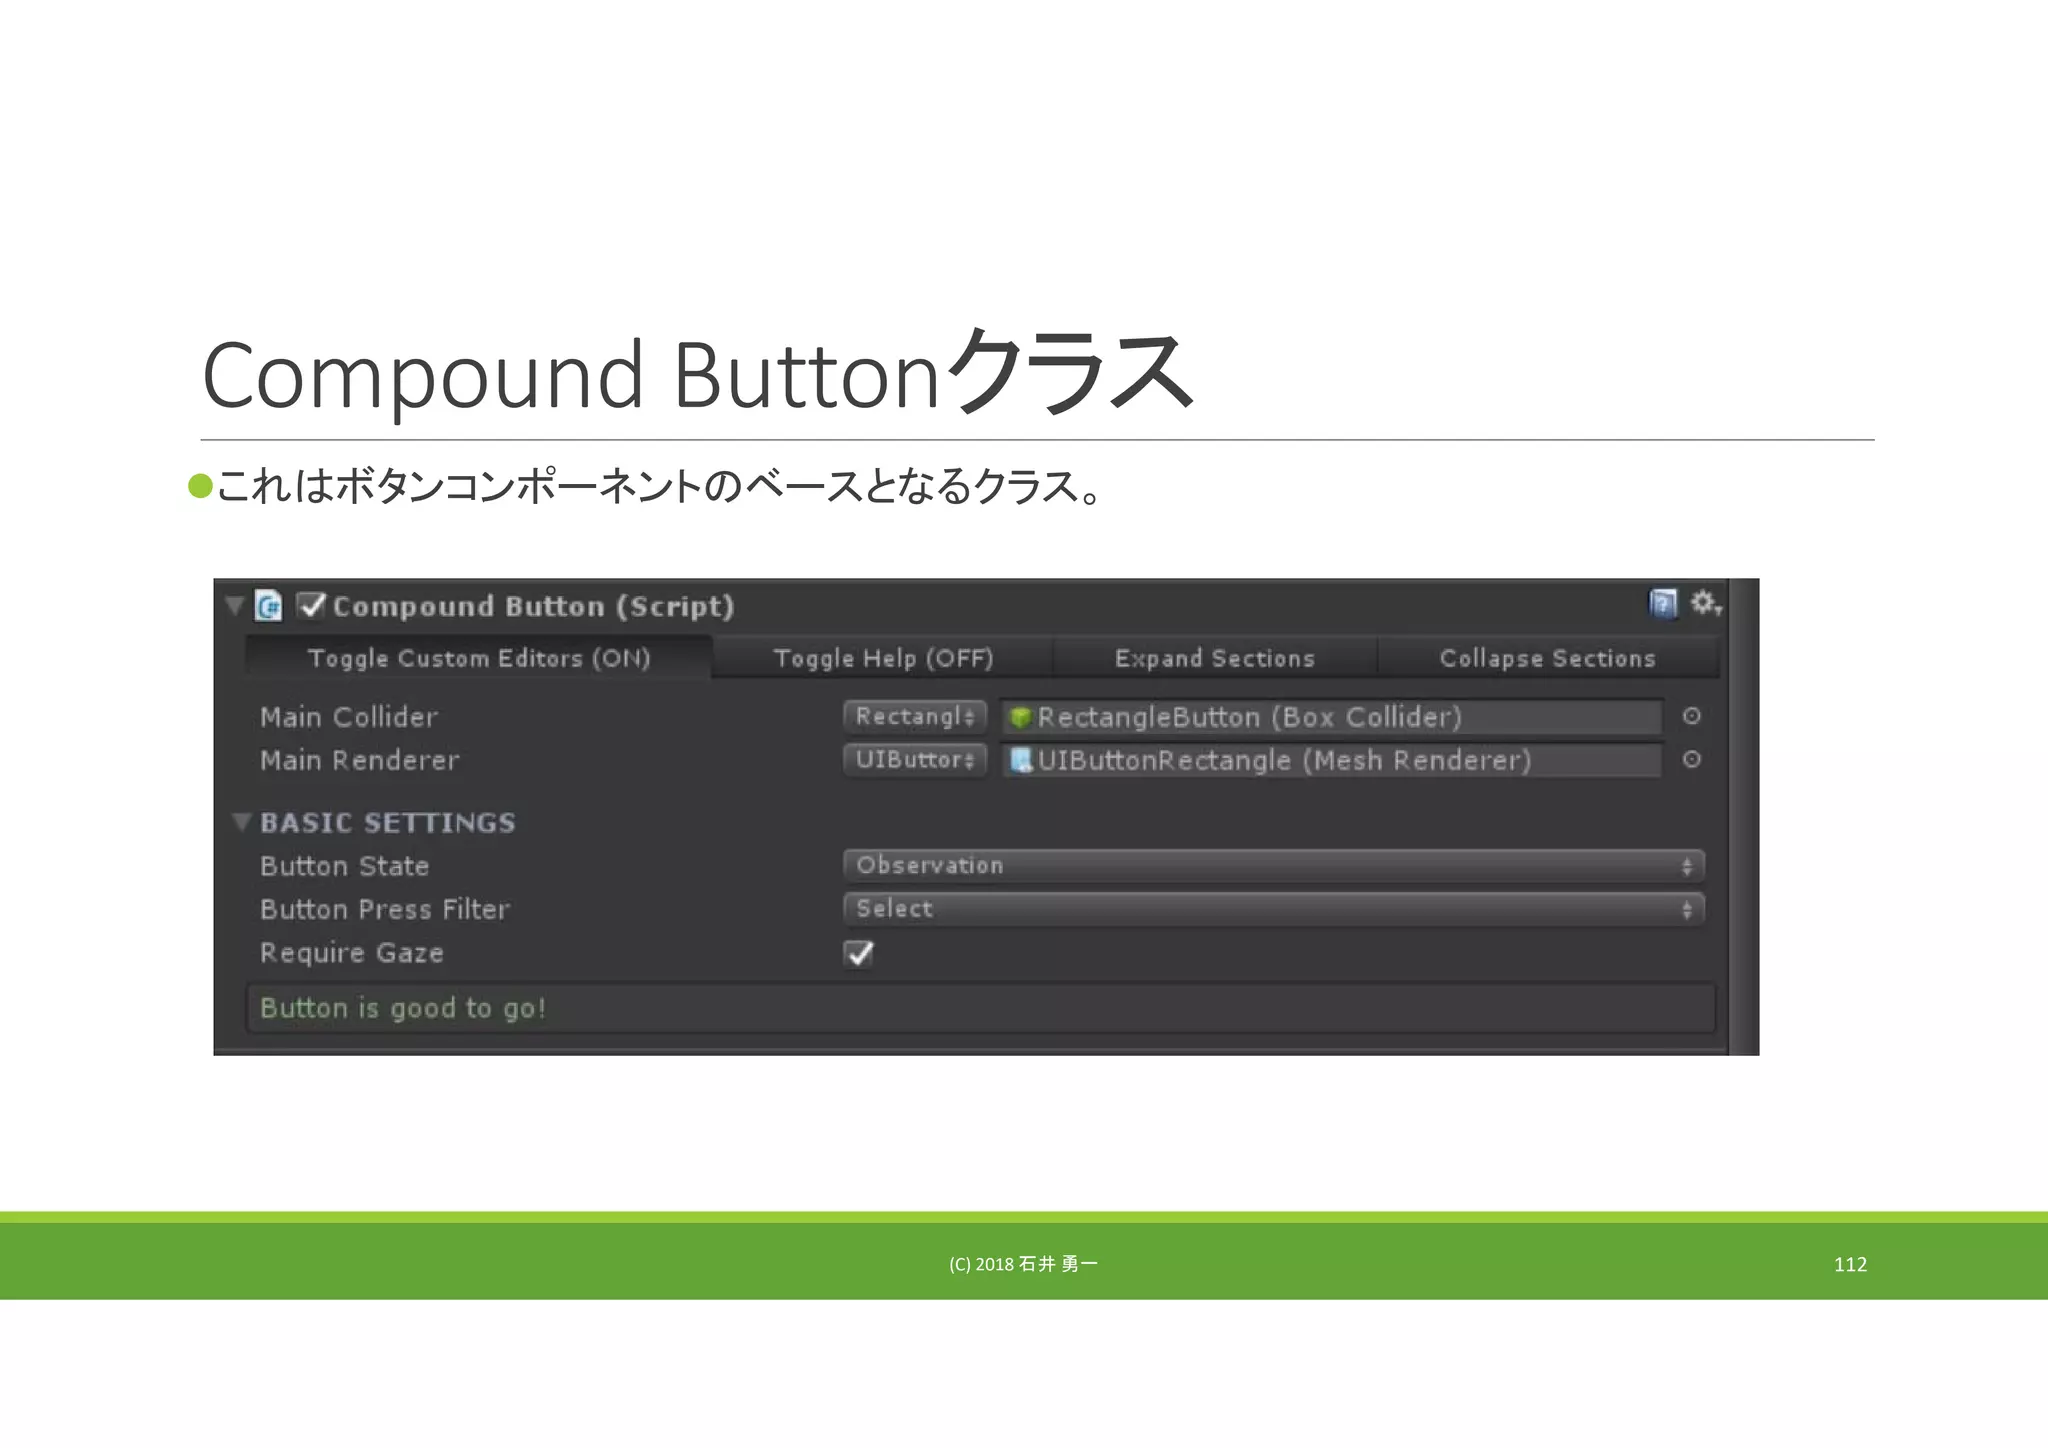This screenshot has width=2048, height=1448.
Task: Click the inspector vertical scrollbar
Action: [1743, 816]
